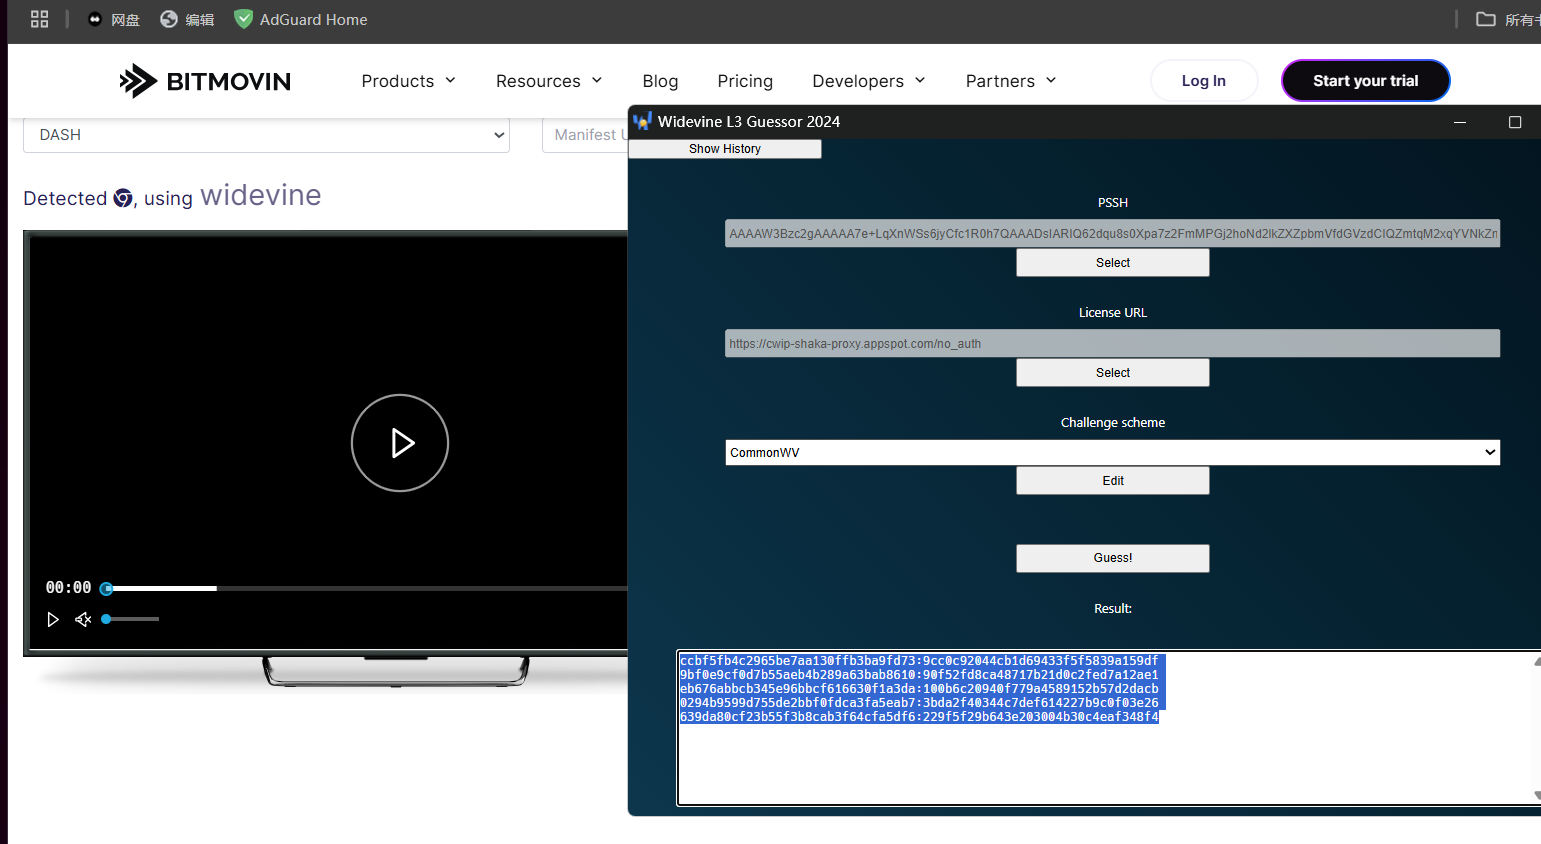Viewport: 1541px width, 844px height.
Task: Expand the Developers menu
Action: pyautogui.click(x=869, y=81)
